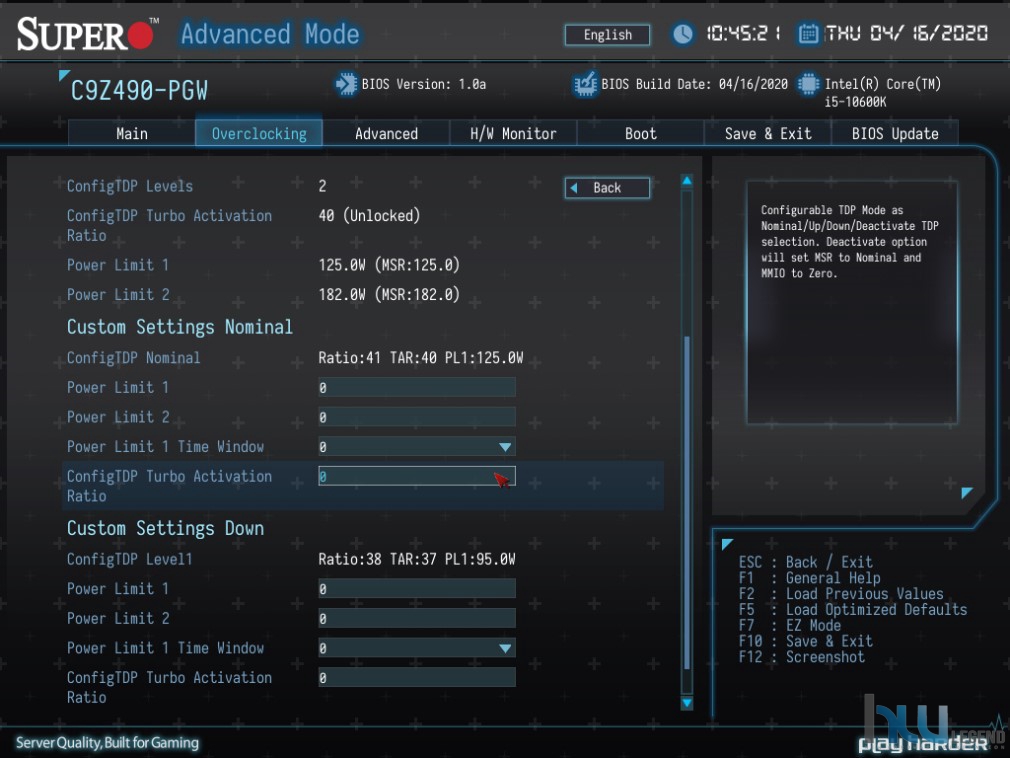Click '182.0W (MSR:182.0)' value
This screenshot has width=1010, height=758.
388,294
